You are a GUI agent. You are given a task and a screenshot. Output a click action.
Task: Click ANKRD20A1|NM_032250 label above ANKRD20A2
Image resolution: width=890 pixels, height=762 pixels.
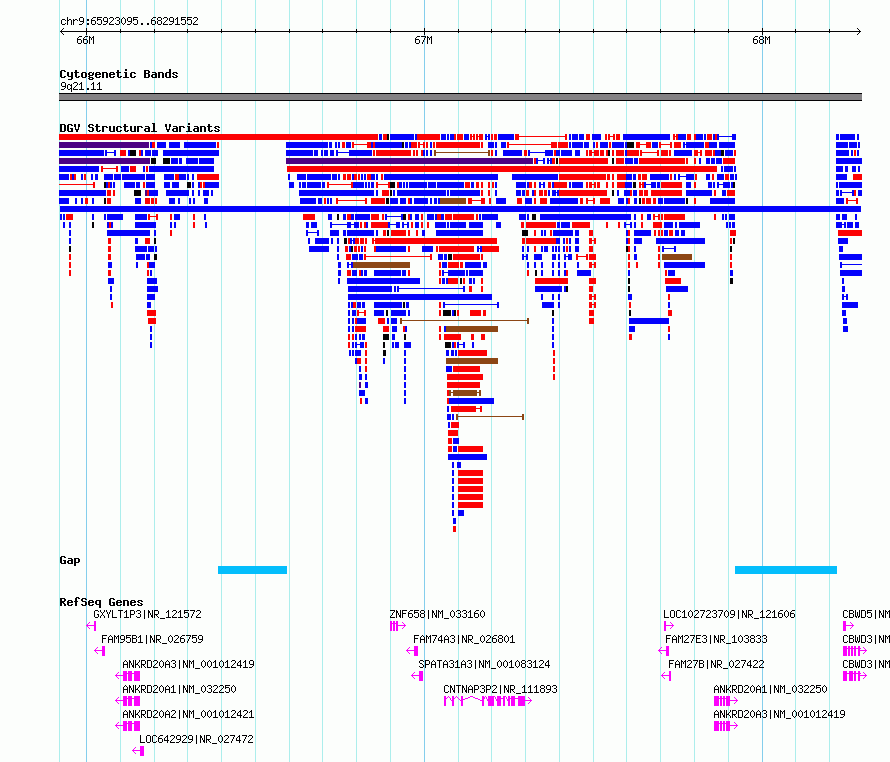click(x=179, y=689)
